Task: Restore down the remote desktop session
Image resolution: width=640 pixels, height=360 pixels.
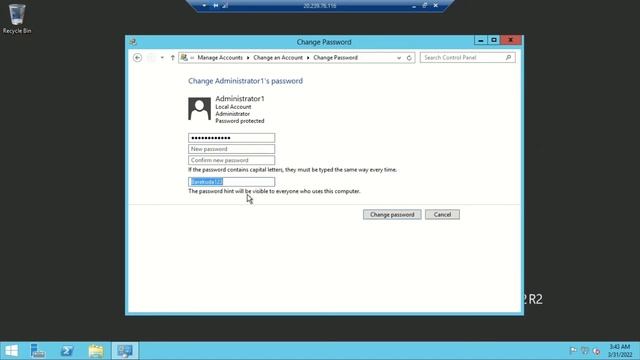Action: pos(425,6)
